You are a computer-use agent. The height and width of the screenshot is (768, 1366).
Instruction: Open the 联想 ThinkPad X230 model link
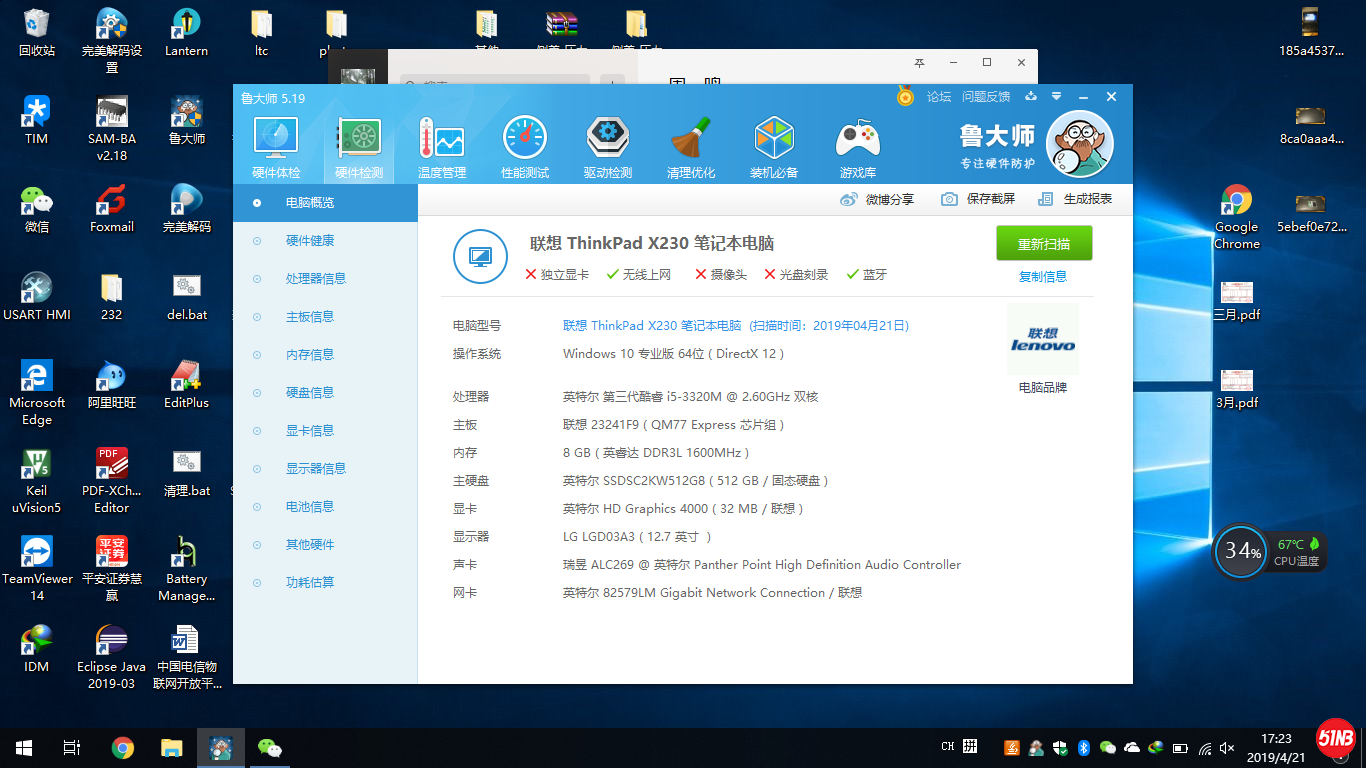tap(651, 326)
